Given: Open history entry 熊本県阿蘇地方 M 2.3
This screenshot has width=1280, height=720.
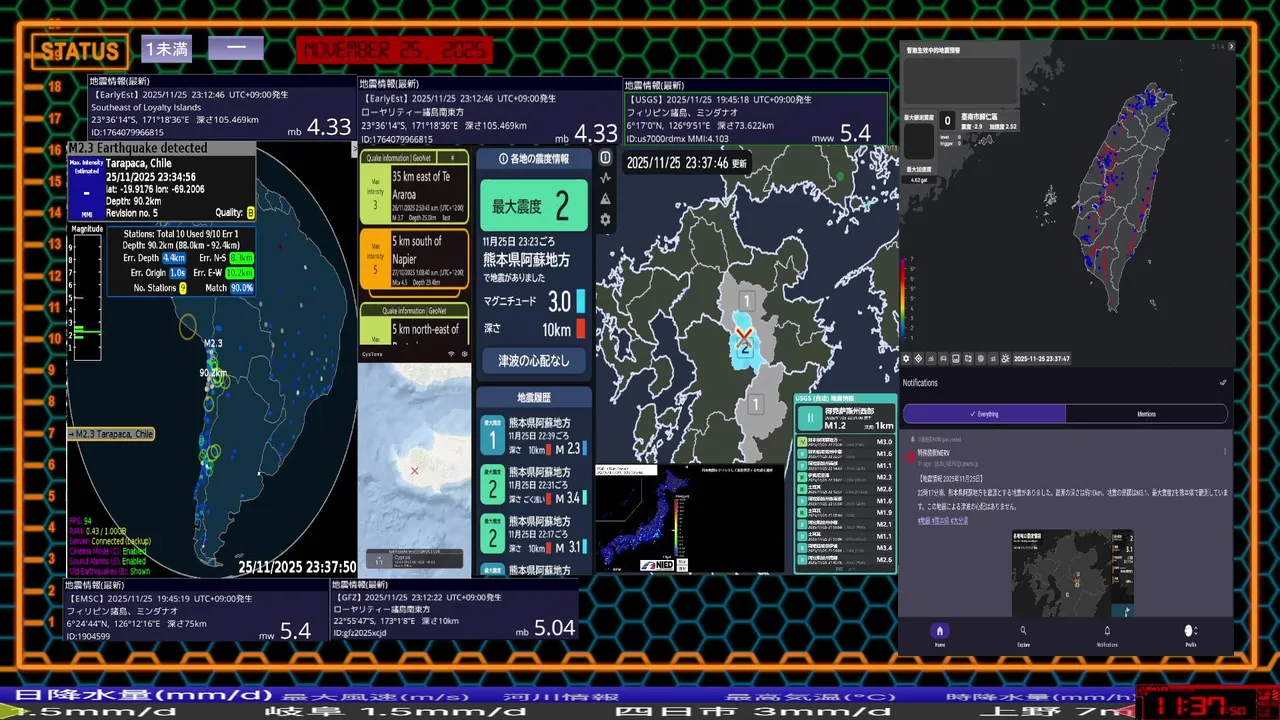Looking at the screenshot, I should tap(534, 436).
